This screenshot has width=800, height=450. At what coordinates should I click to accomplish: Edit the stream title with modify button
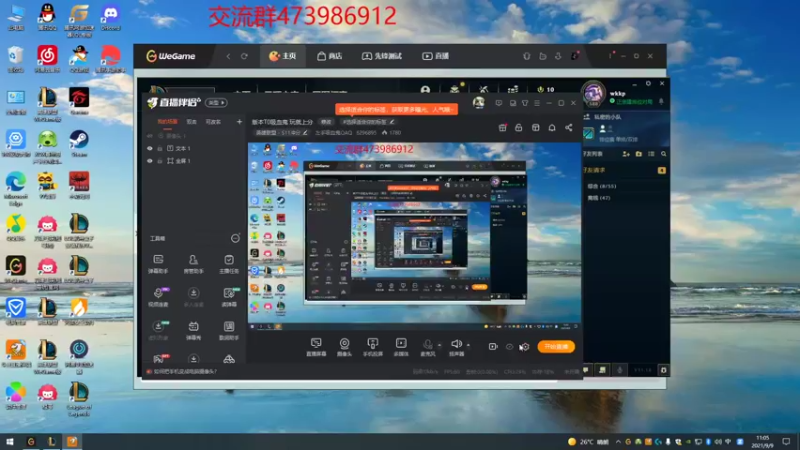(326, 122)
